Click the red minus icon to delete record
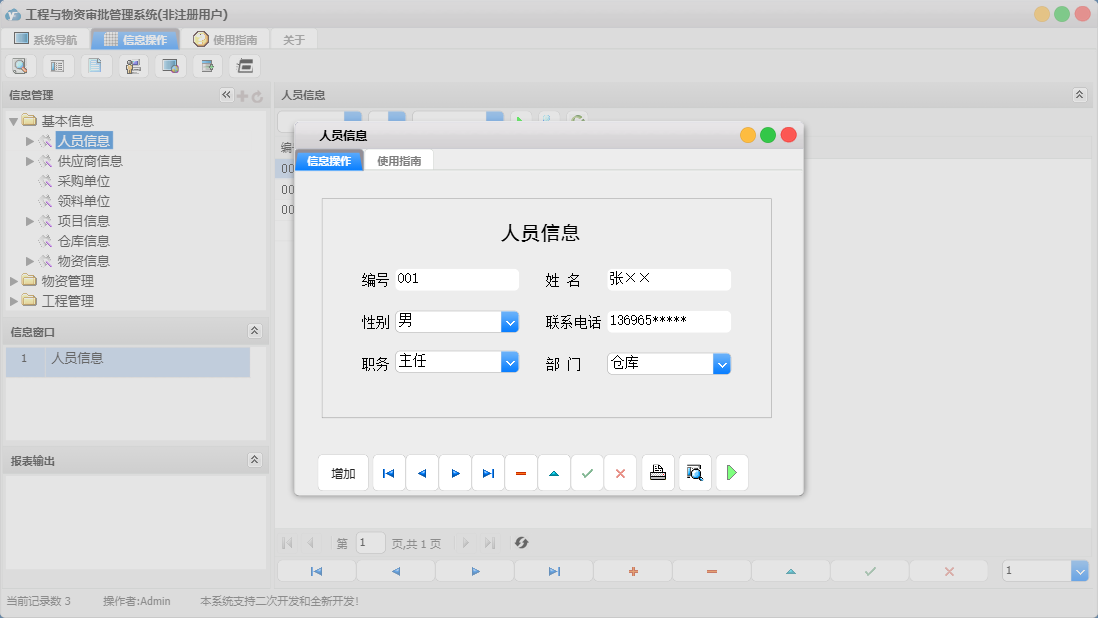This screenshot has width=1098, height=618. (x=521, y=472)
